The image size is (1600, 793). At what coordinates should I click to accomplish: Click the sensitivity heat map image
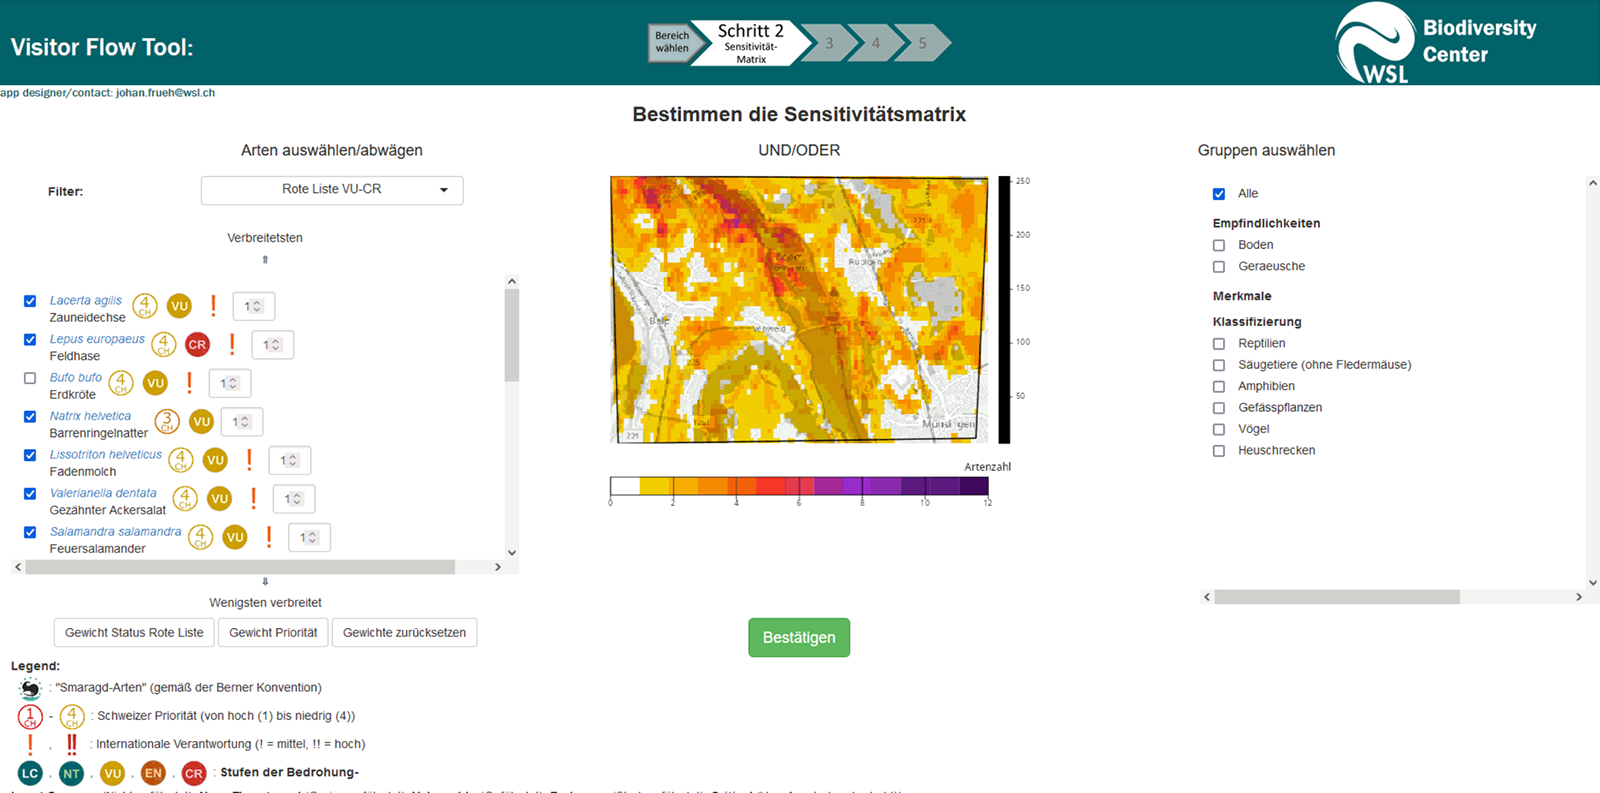[x=798, y=310]
